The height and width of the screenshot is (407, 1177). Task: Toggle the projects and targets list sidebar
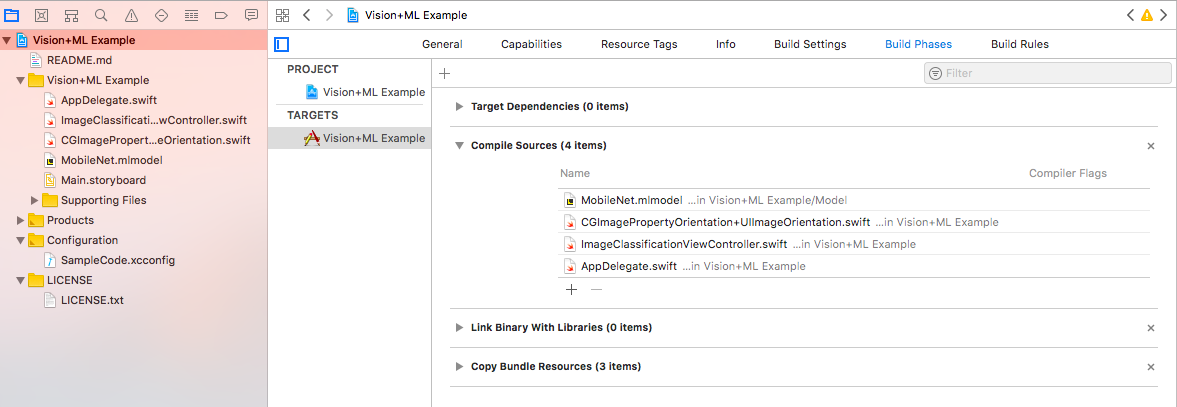282,44
